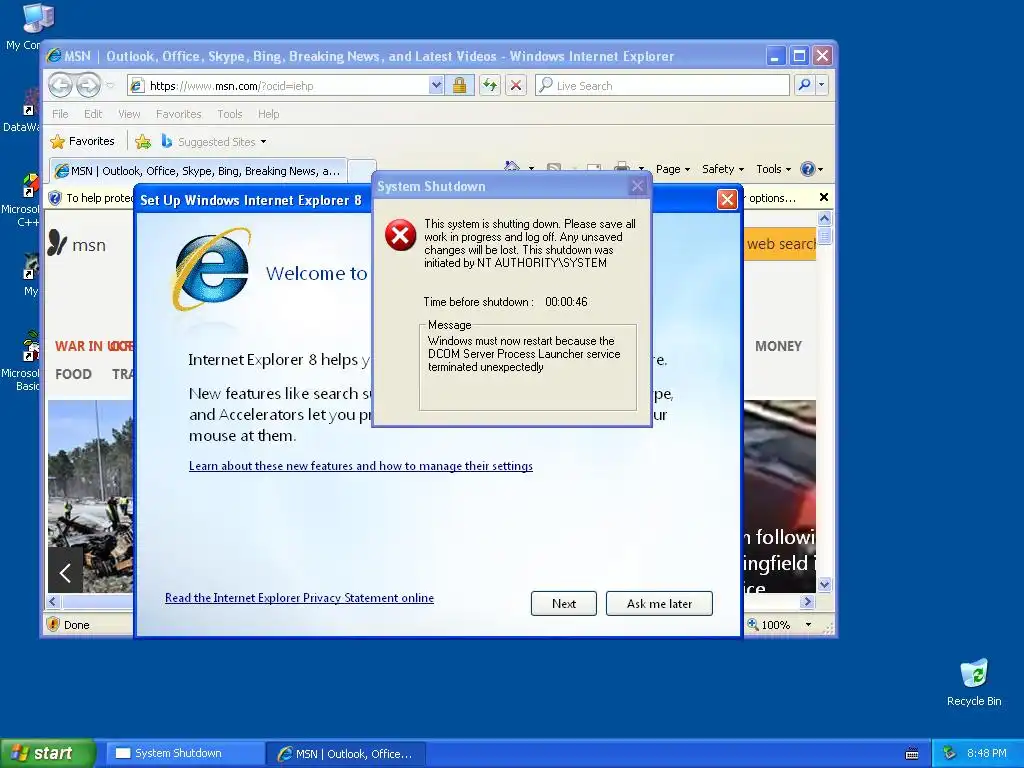Open the search provider dropdown arrow

coord(822,86)
